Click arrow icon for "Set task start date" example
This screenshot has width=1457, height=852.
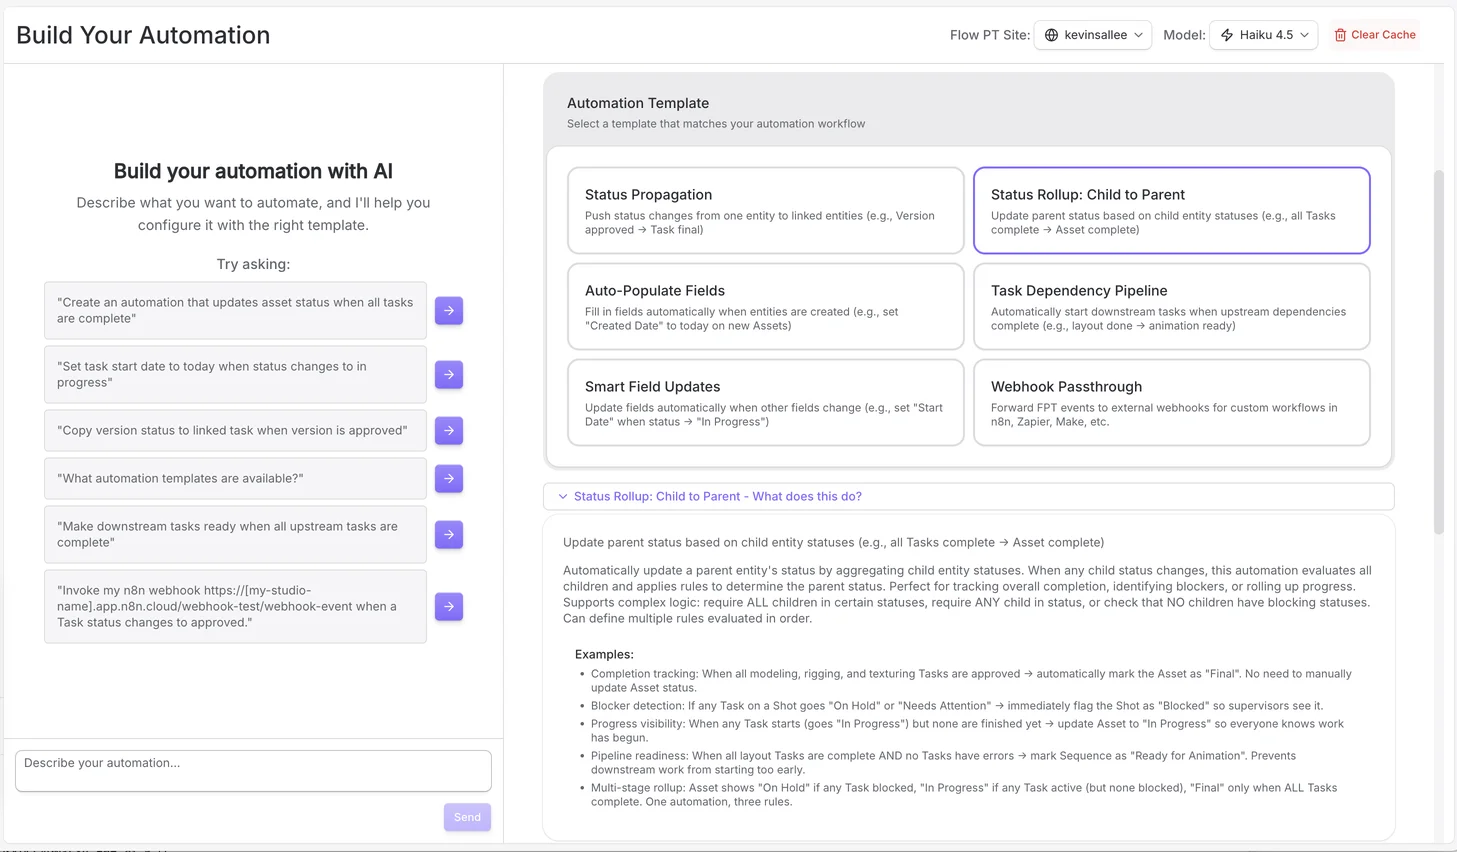(448, 374)
